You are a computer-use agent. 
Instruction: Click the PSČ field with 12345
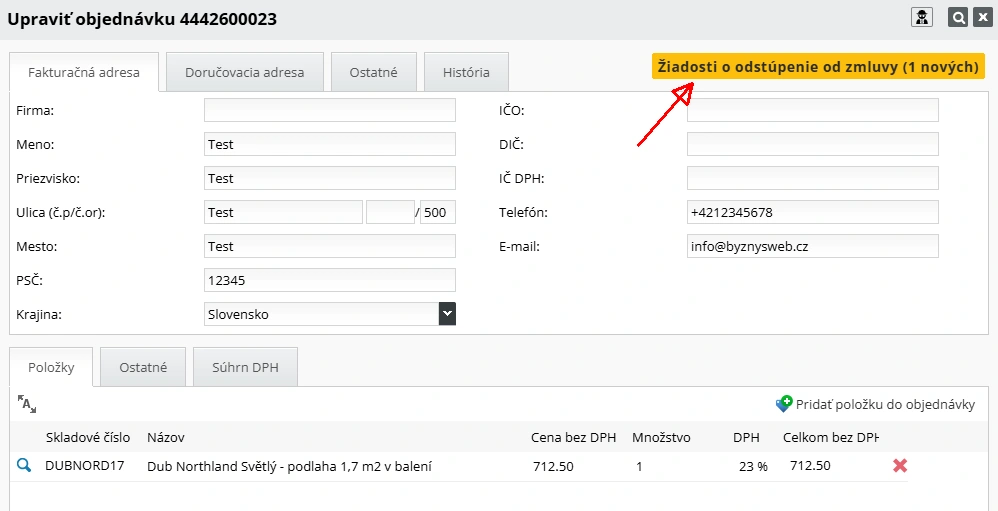click(330, 280)
